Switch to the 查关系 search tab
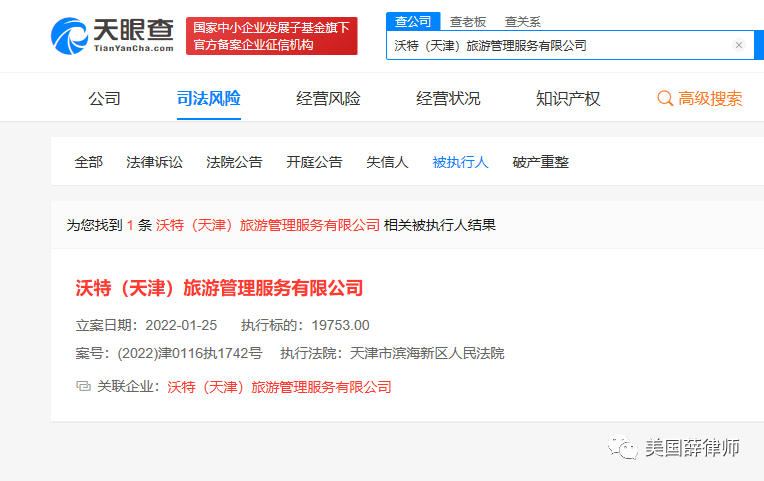 pyautogui.click(x=523, y=22)
